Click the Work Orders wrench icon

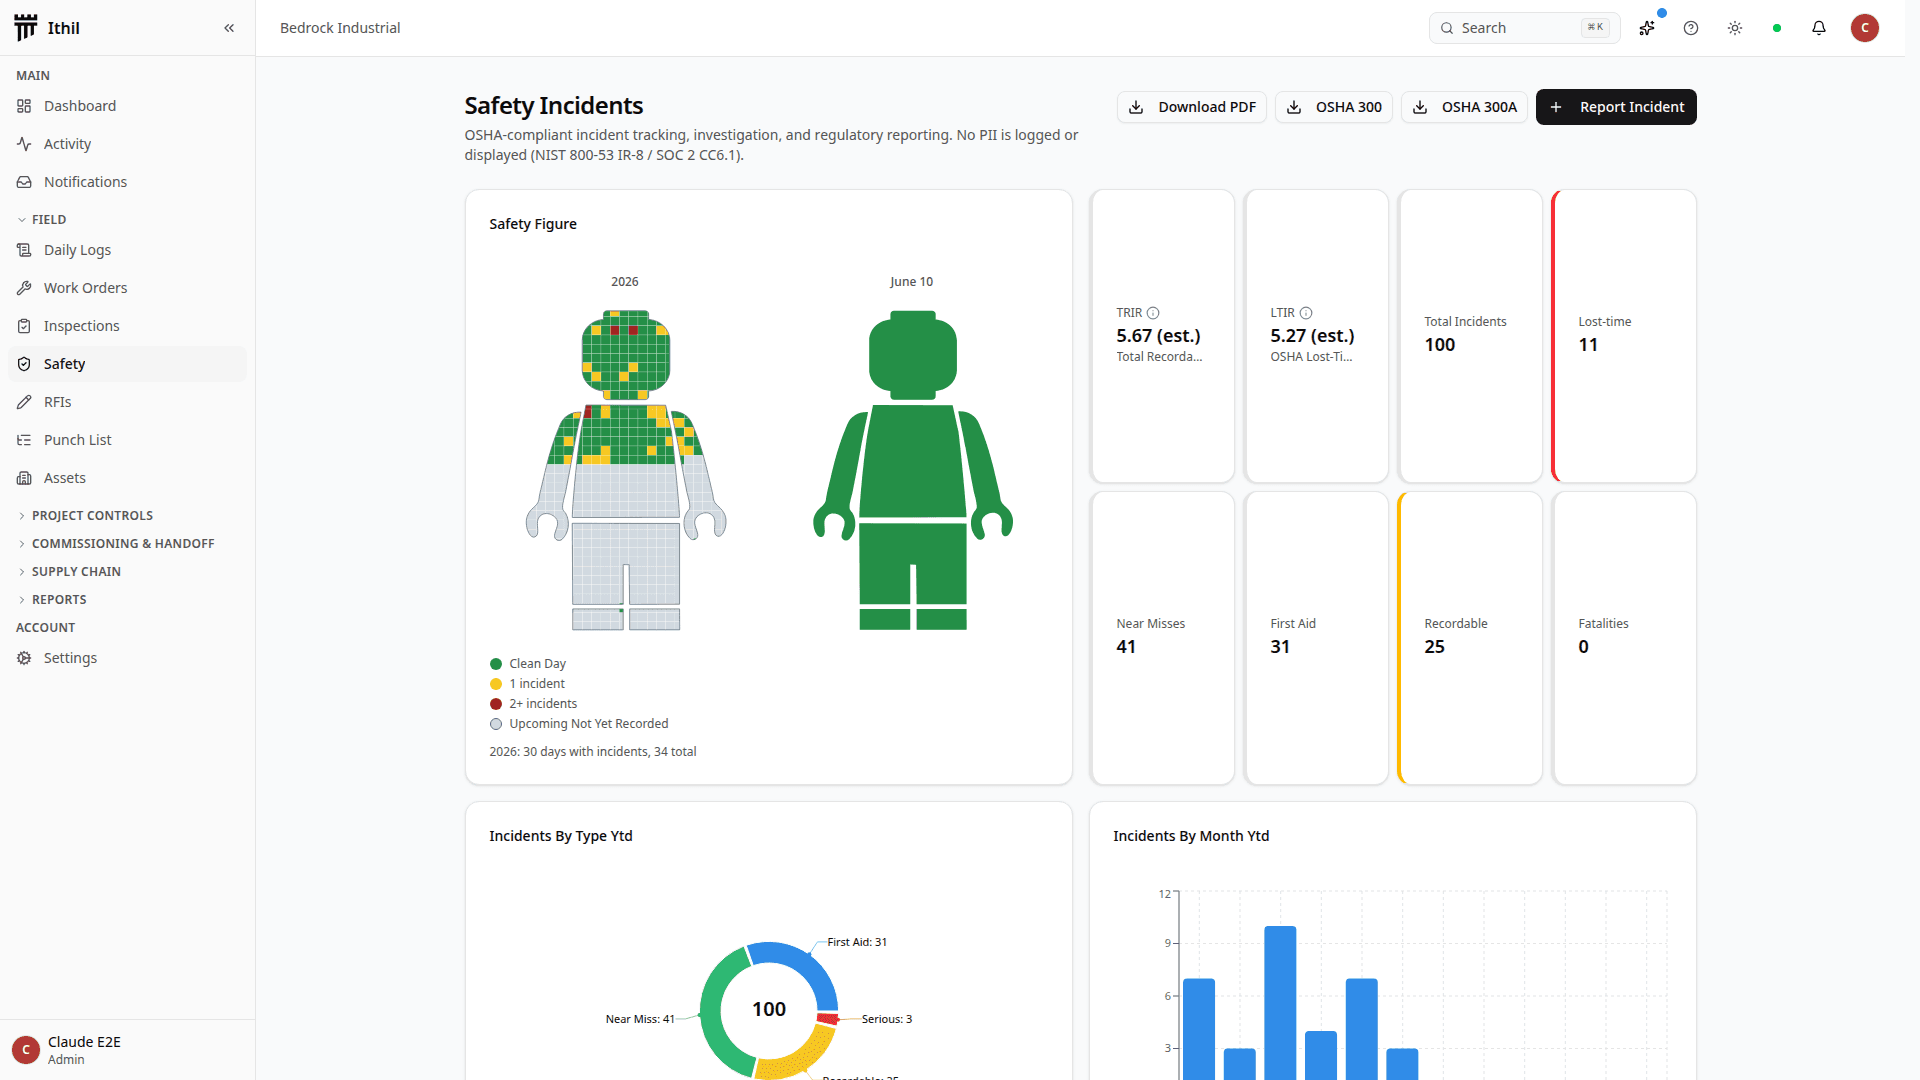tap(24, 288)
